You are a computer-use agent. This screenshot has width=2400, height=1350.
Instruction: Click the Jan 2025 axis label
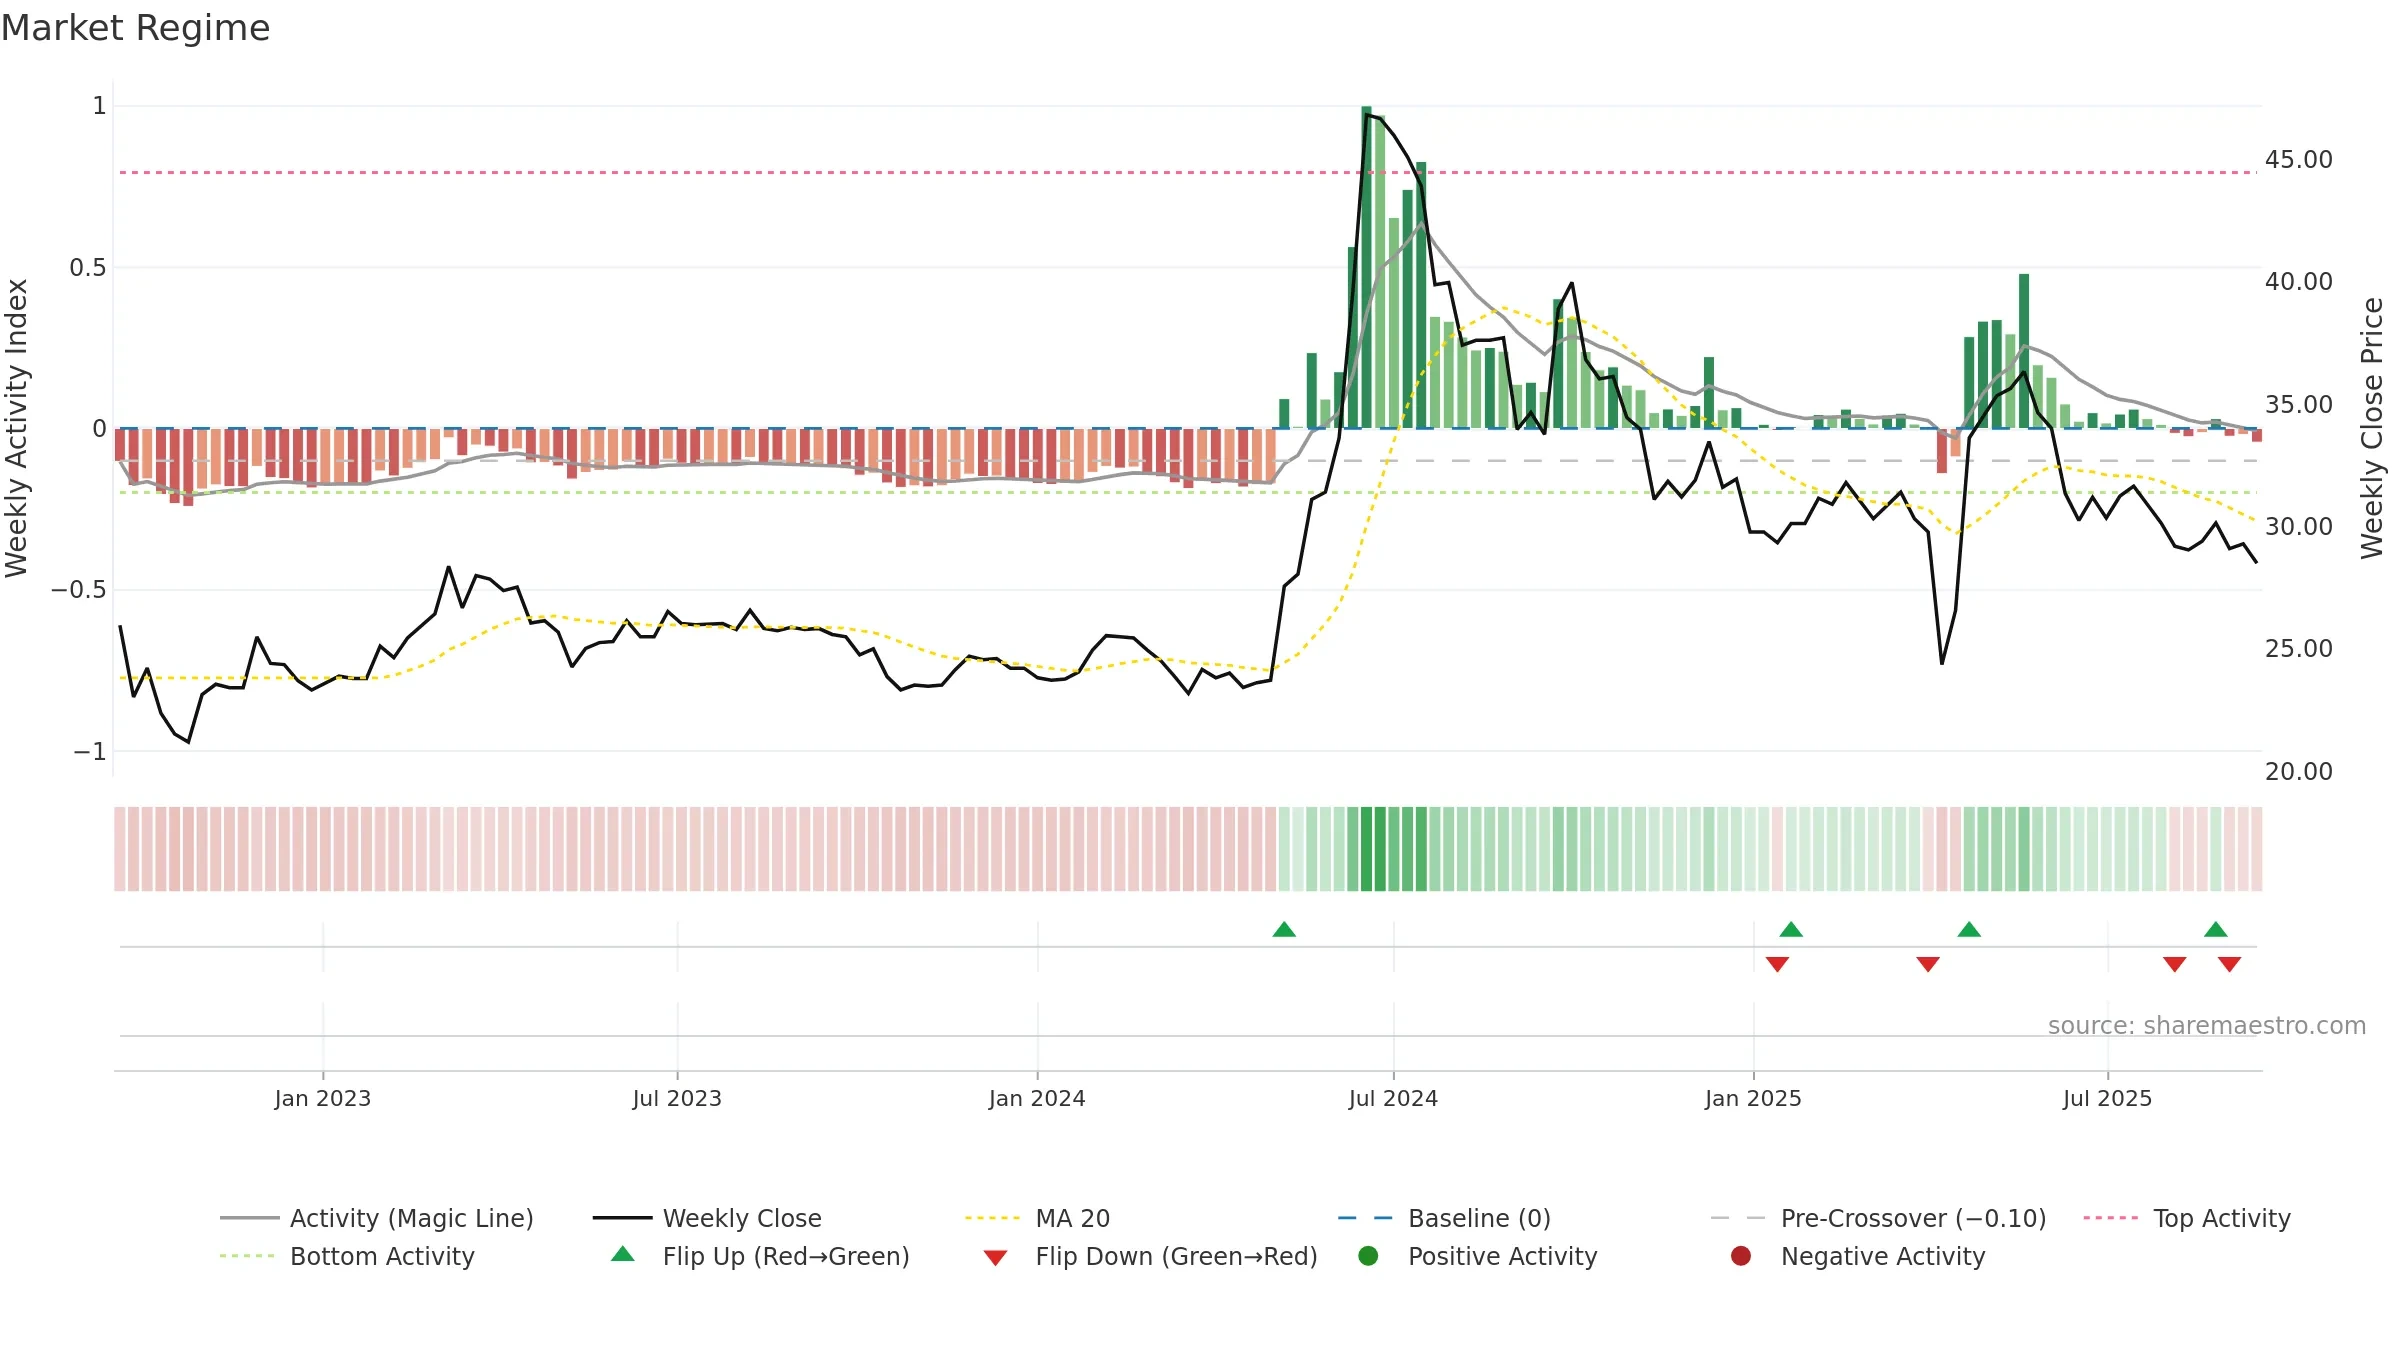coord(1753,1098)
